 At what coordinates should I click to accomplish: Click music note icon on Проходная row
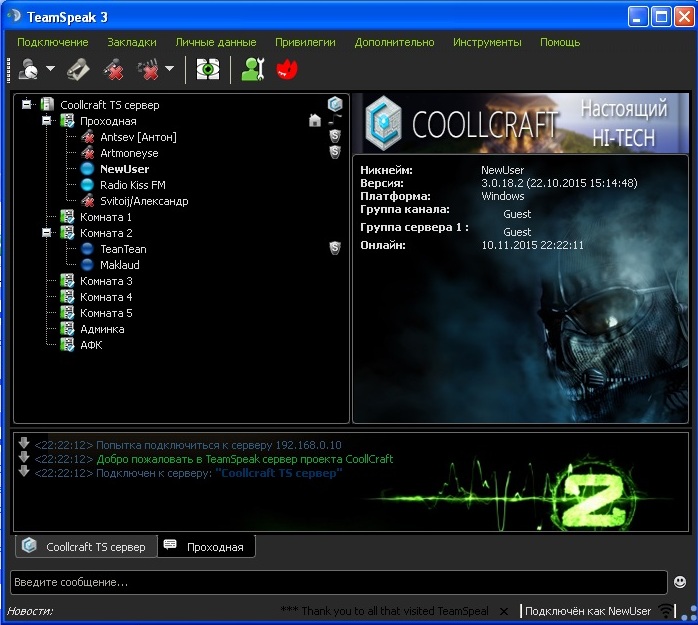click(x=335, y=120)
